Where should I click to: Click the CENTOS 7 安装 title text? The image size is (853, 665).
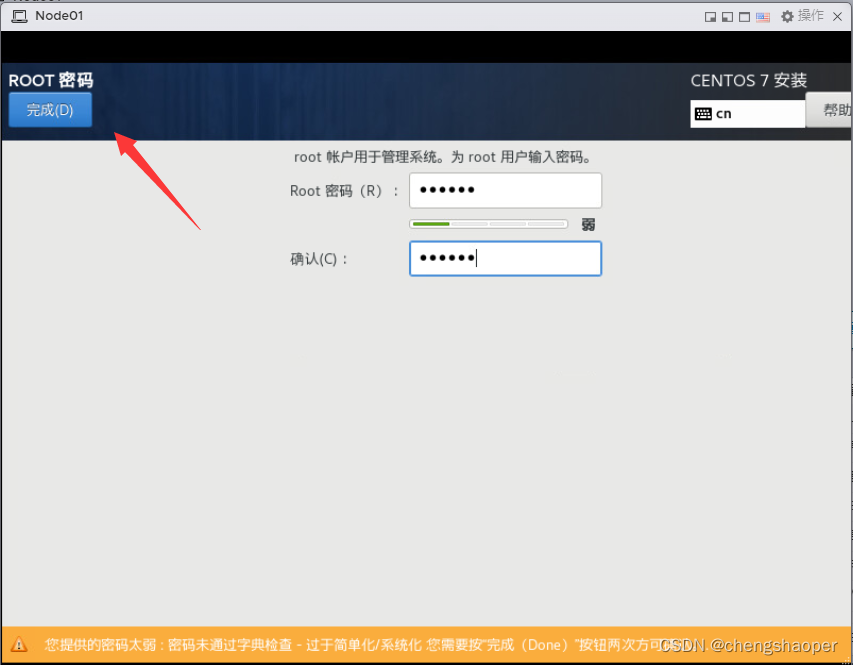[x=749, y=81]
